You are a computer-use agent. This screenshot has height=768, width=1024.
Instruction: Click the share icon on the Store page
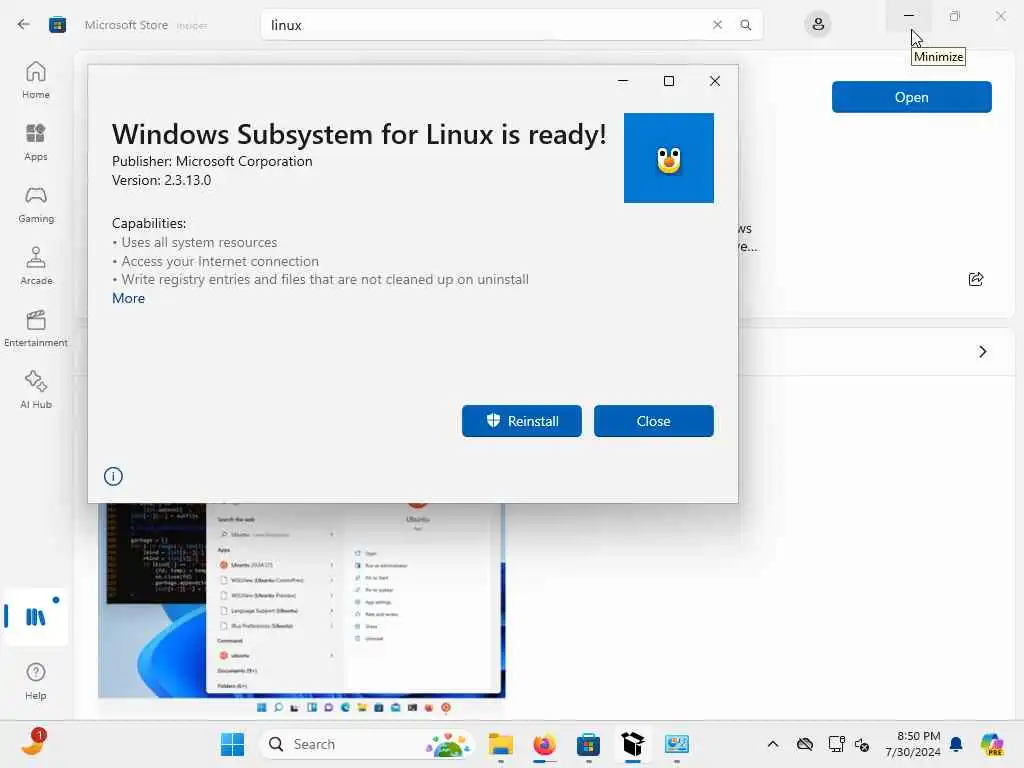[976, 280]
